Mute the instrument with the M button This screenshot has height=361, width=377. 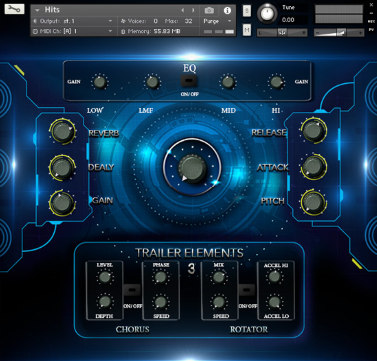pyautogui.click(x=247, y=30)
